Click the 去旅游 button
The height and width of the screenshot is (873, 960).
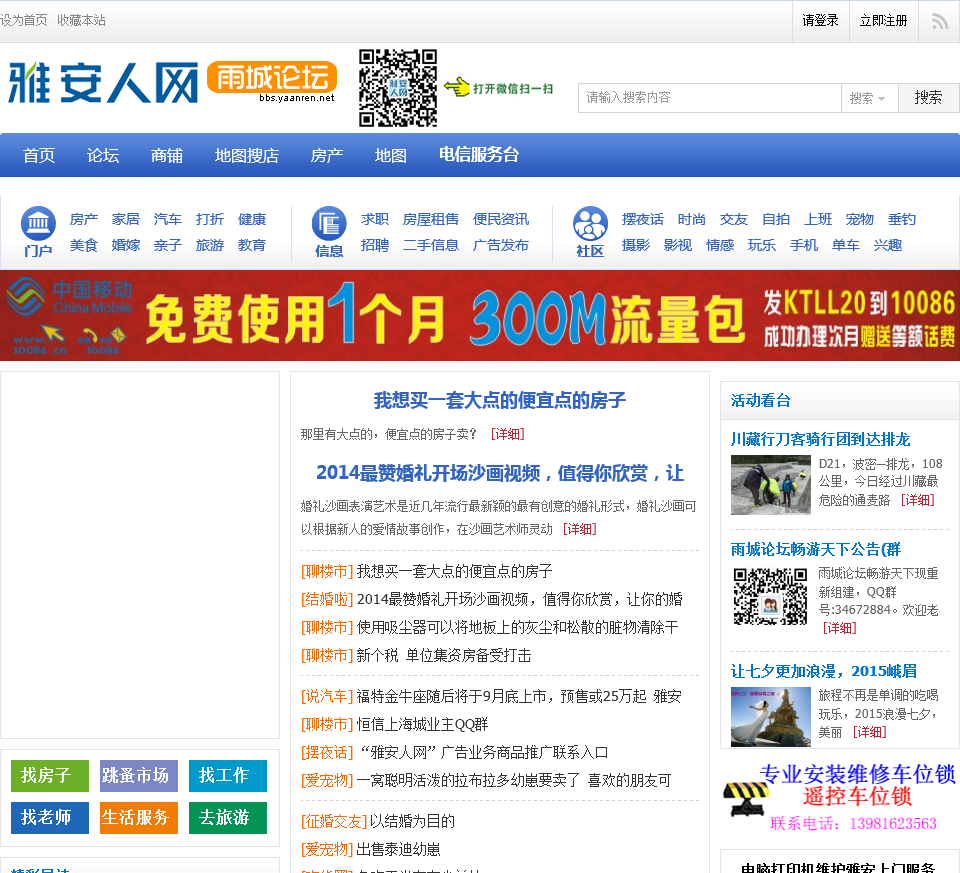point(228,818)
